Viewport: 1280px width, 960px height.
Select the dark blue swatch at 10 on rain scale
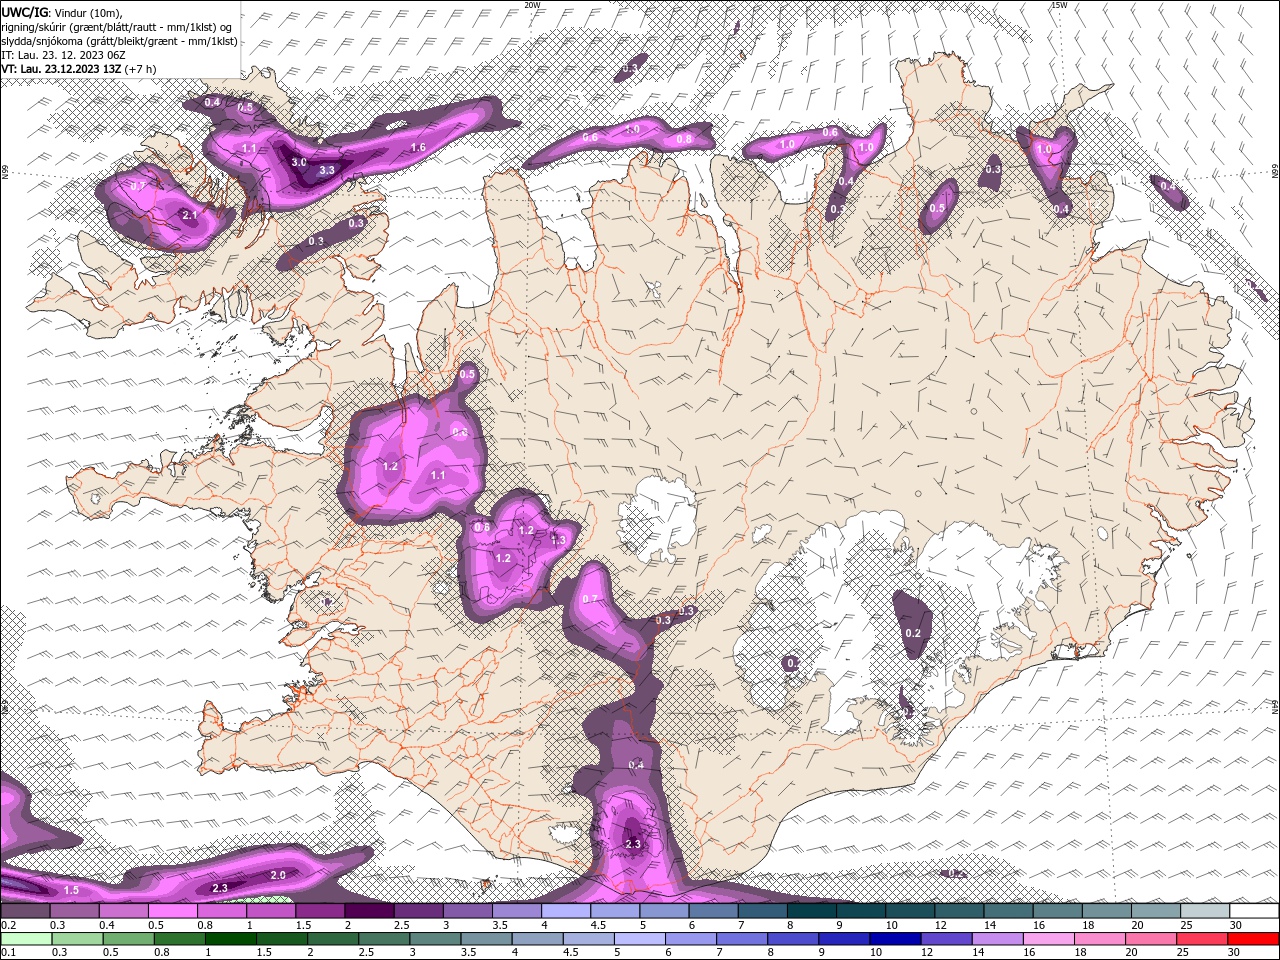[x=895, y=939]
